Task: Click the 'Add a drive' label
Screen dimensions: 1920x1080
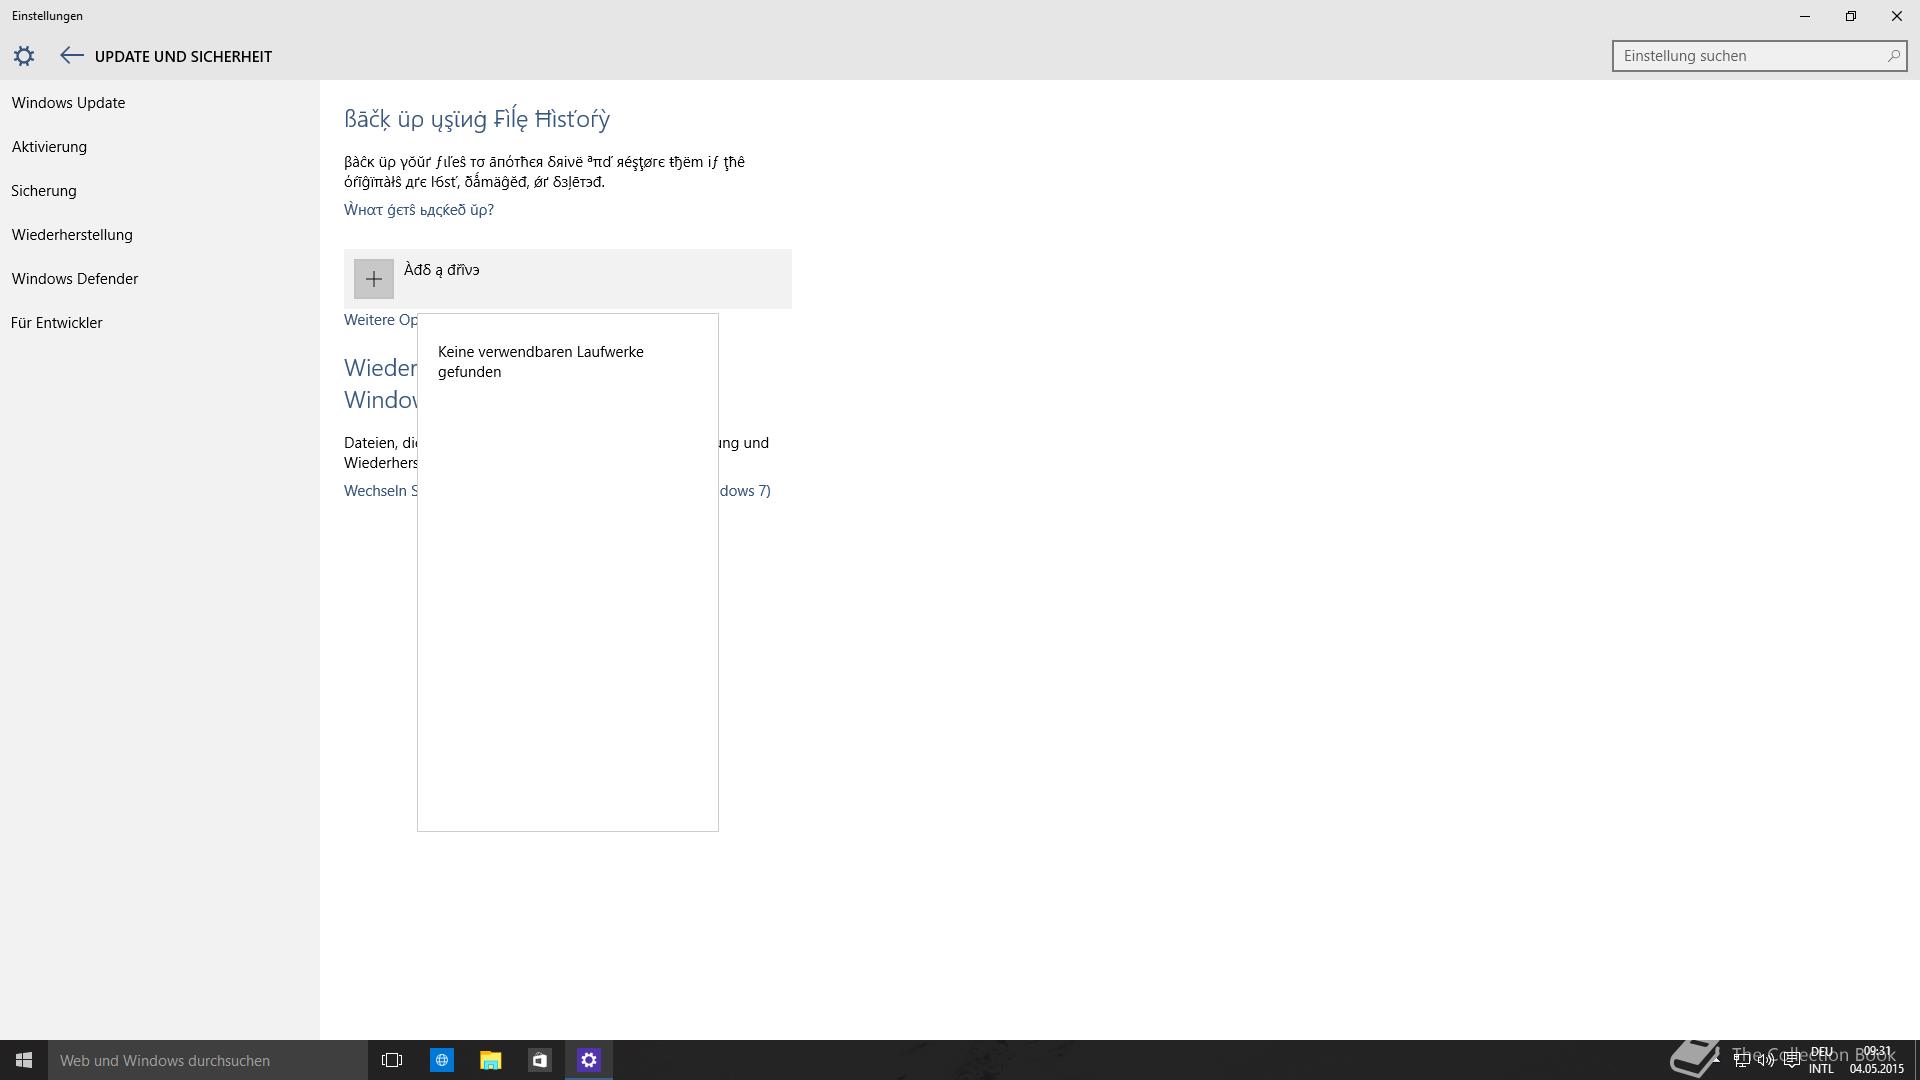Action: pyautogui.click(x=441, y=270)
